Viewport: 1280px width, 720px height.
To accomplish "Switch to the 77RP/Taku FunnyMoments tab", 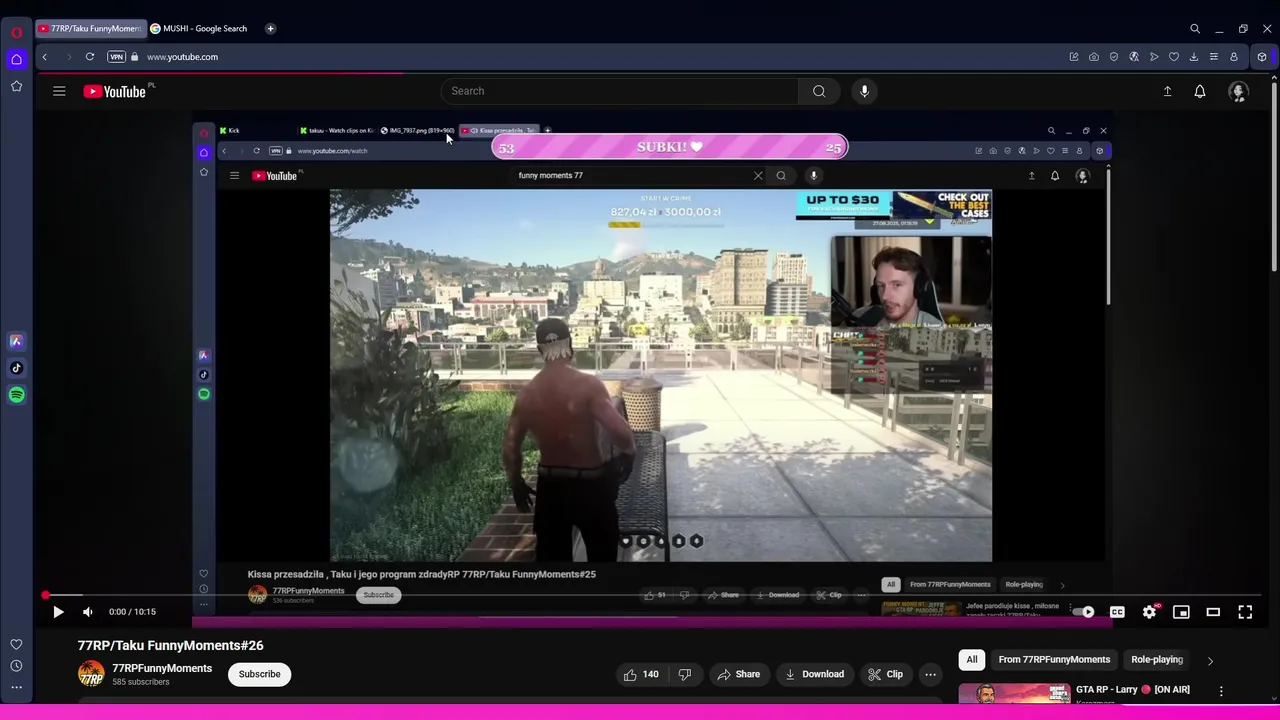I will (x=89, y=28).
